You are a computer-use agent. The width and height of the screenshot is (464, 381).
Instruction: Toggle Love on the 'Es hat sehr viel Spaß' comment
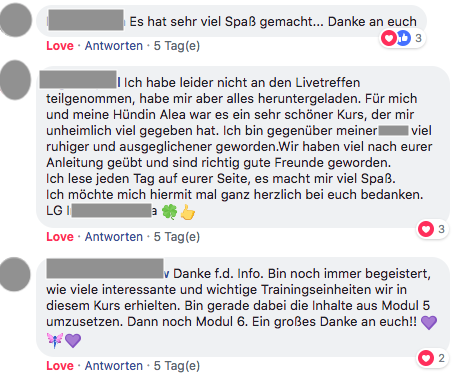pyautogui.click(x=60, y=46)
